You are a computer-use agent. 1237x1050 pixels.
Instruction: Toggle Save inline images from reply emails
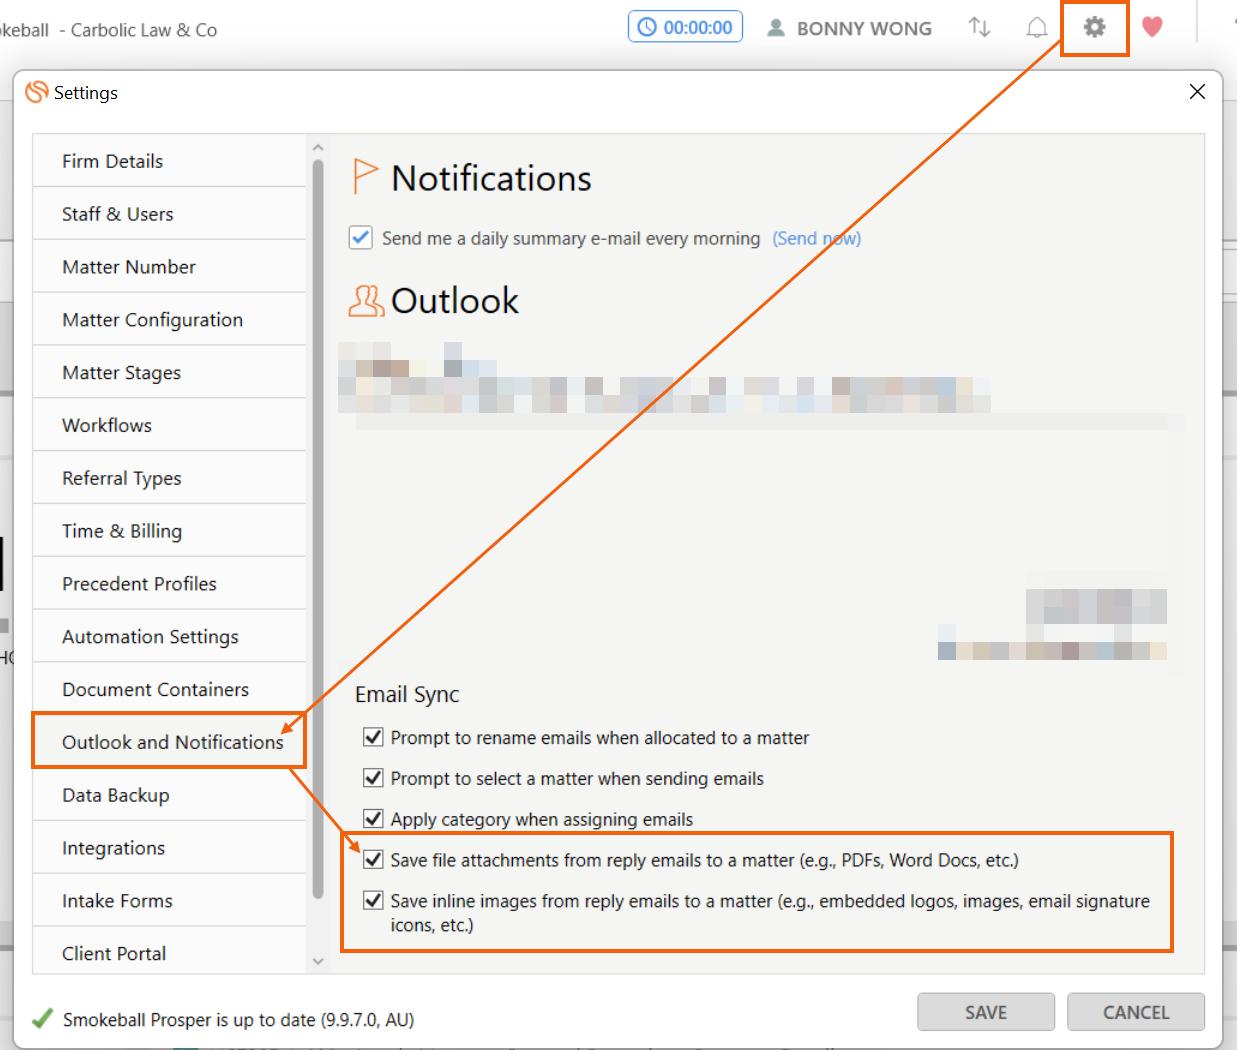click(x=373, y=900)
